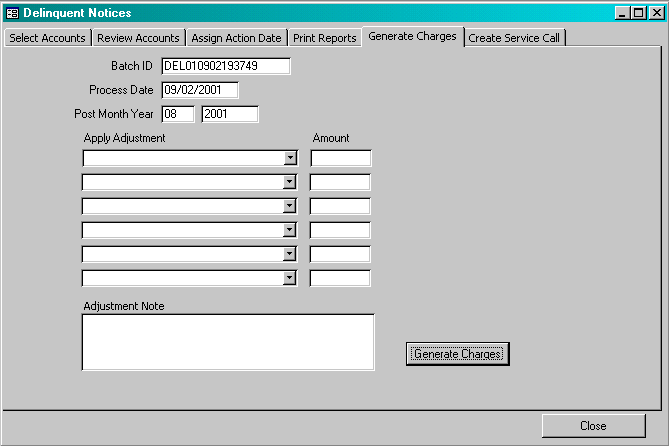The height and width of the screenshot is (446, 669).
Task: Switch to Create Service Call tab
Action: (515, 38)
